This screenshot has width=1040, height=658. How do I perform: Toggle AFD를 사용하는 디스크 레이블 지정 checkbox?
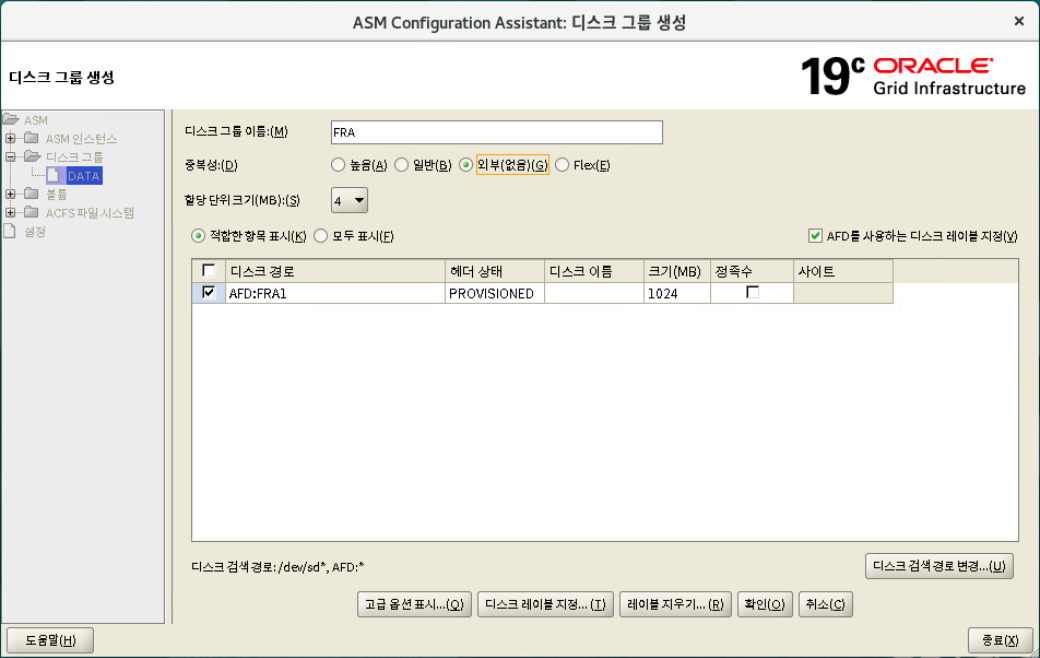(815, 235)
